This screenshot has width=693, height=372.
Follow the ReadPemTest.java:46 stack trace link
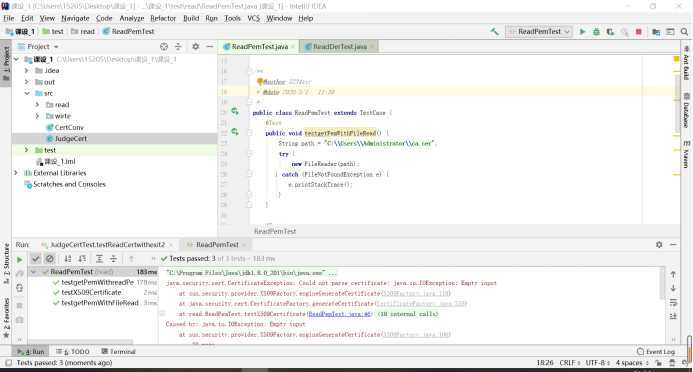coord(339,314)
